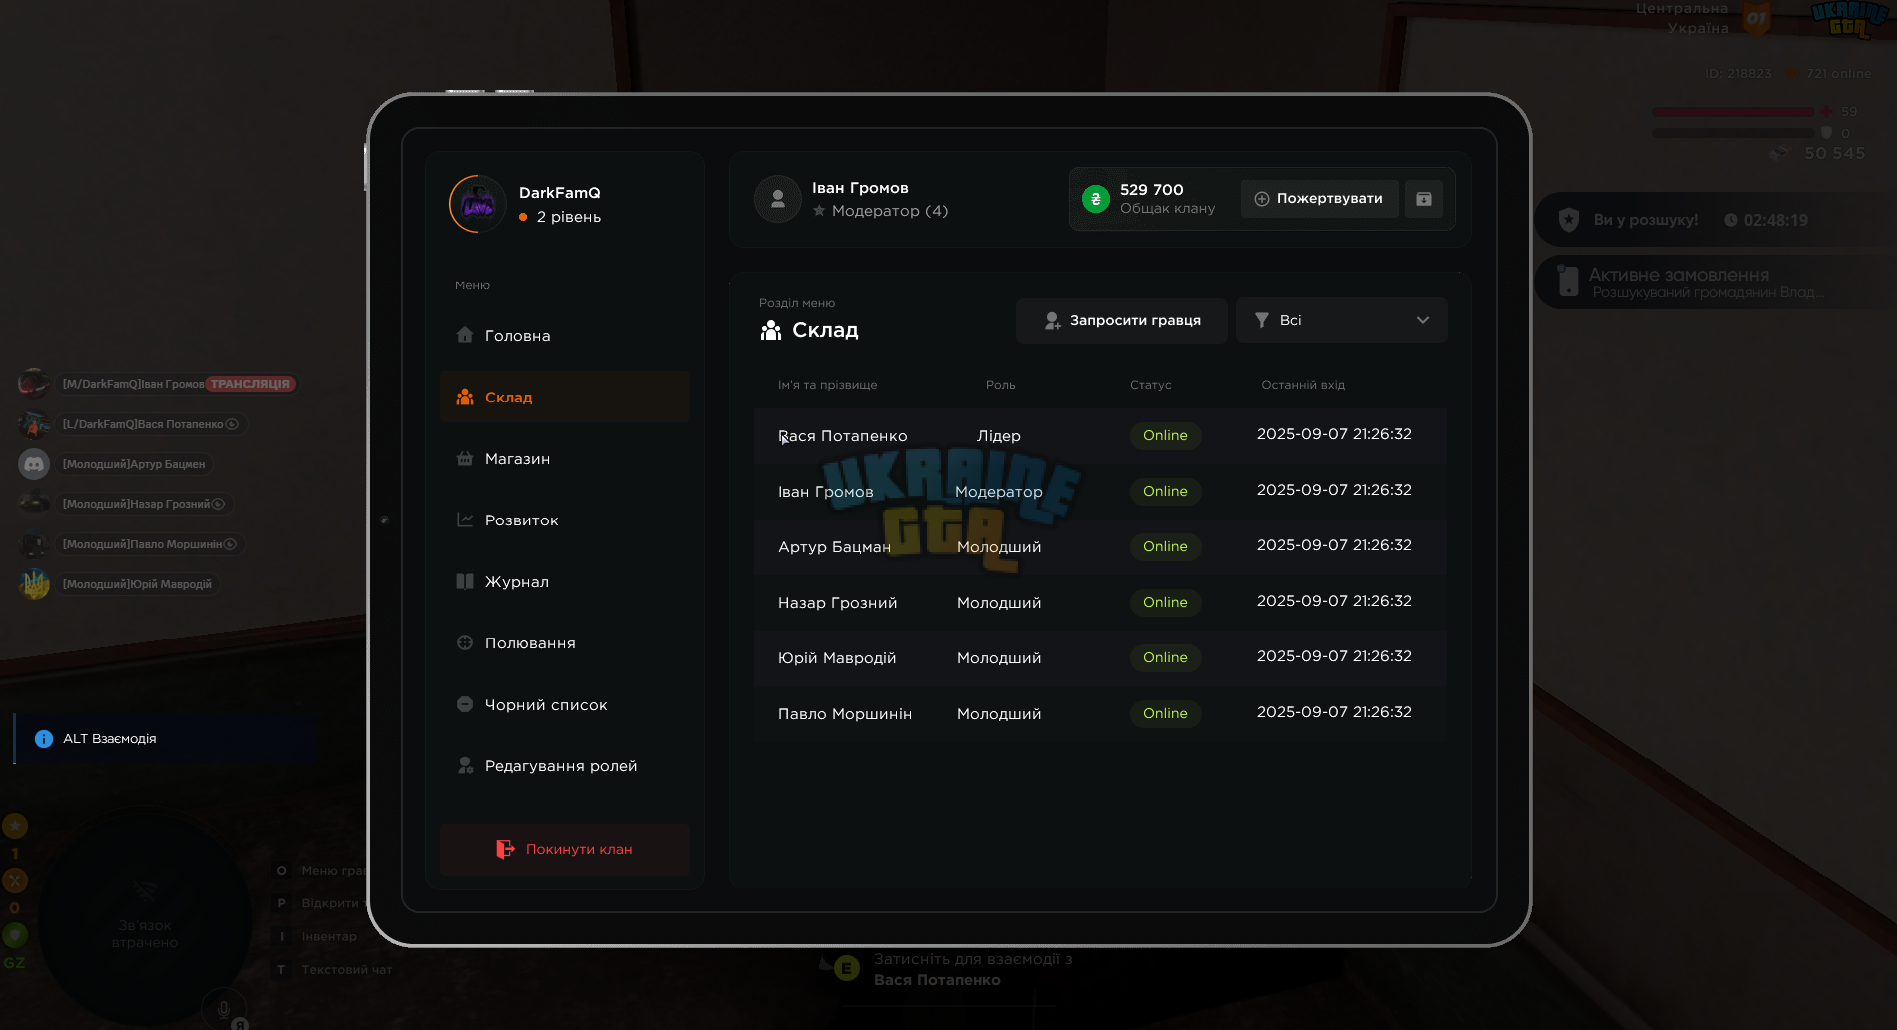Screen dimensions: 1897x1030
Task: Select the Склад menu item
Action: [565, 397]
